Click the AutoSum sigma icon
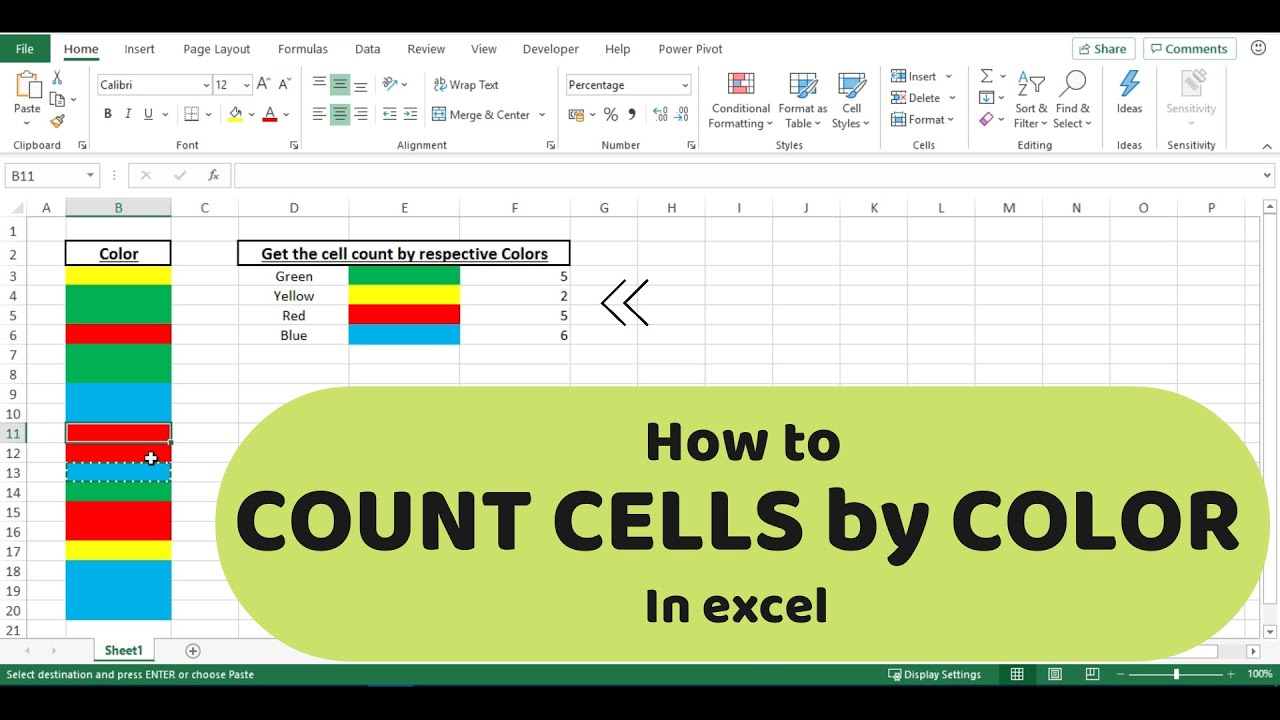The width and height of the screenshot is (1280, 720). [987, 76]
